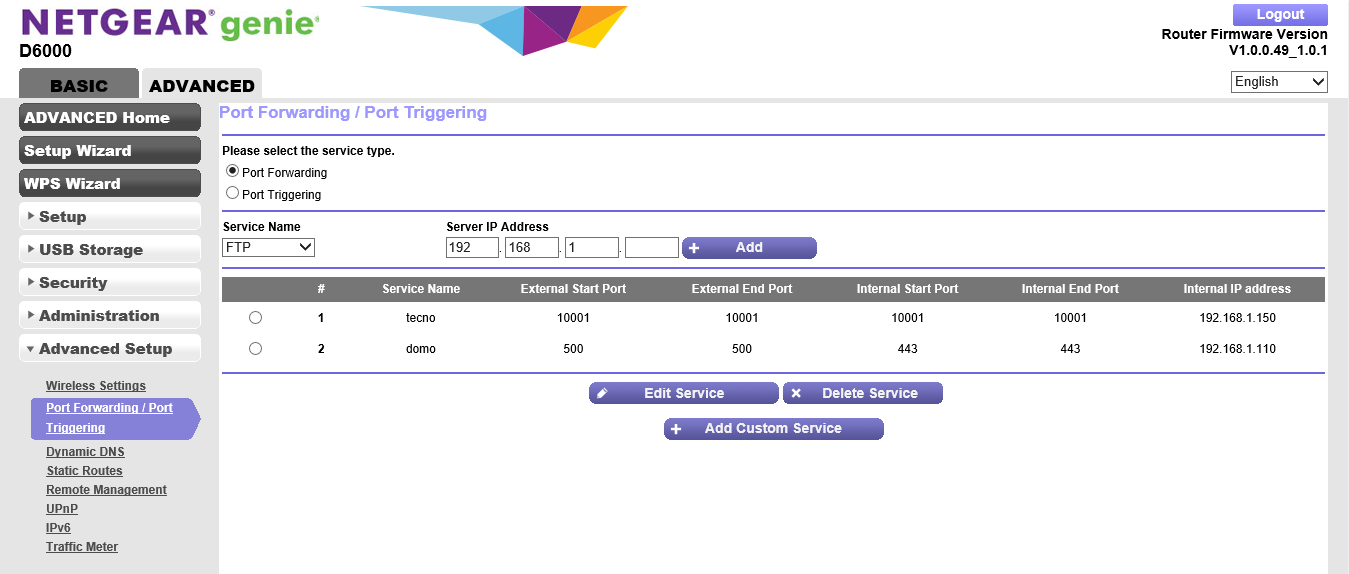Select the radio button for tecno row
Image resolution: width=1349 pixels, height=574 pixels.
(255, 317)
